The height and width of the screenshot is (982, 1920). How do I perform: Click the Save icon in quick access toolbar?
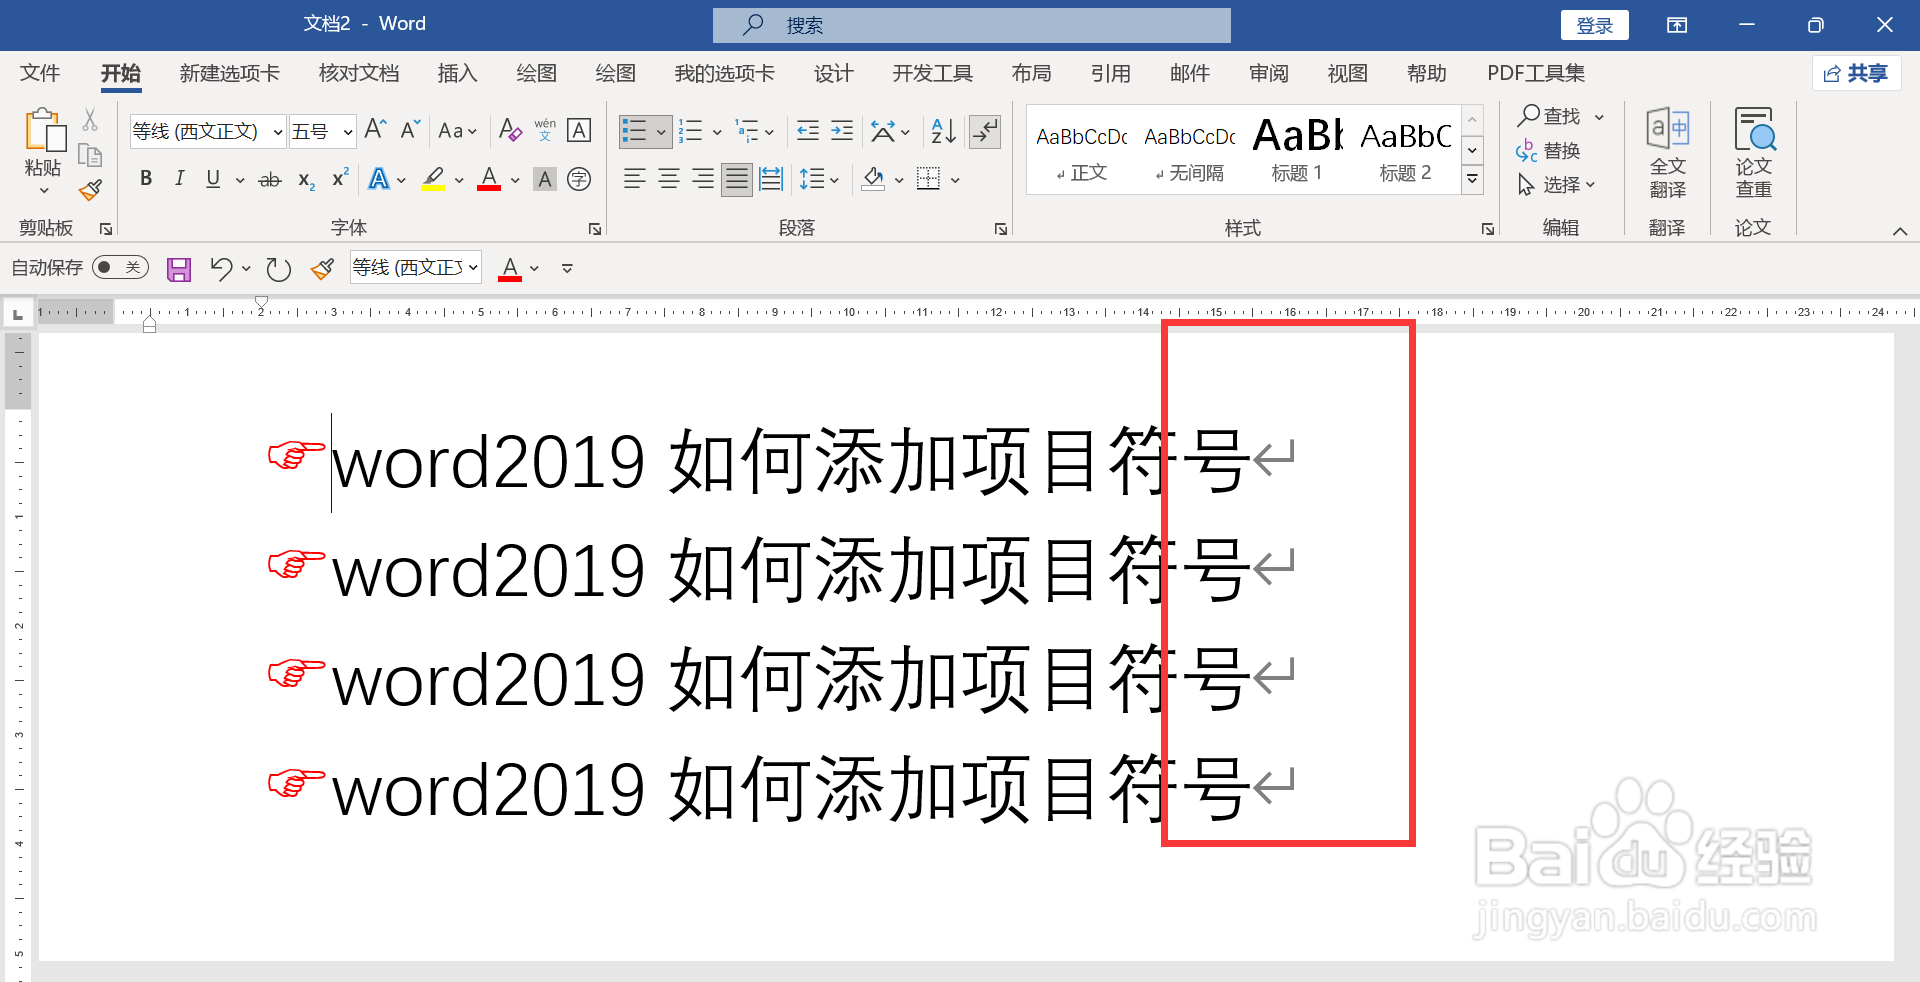point(179,269)
